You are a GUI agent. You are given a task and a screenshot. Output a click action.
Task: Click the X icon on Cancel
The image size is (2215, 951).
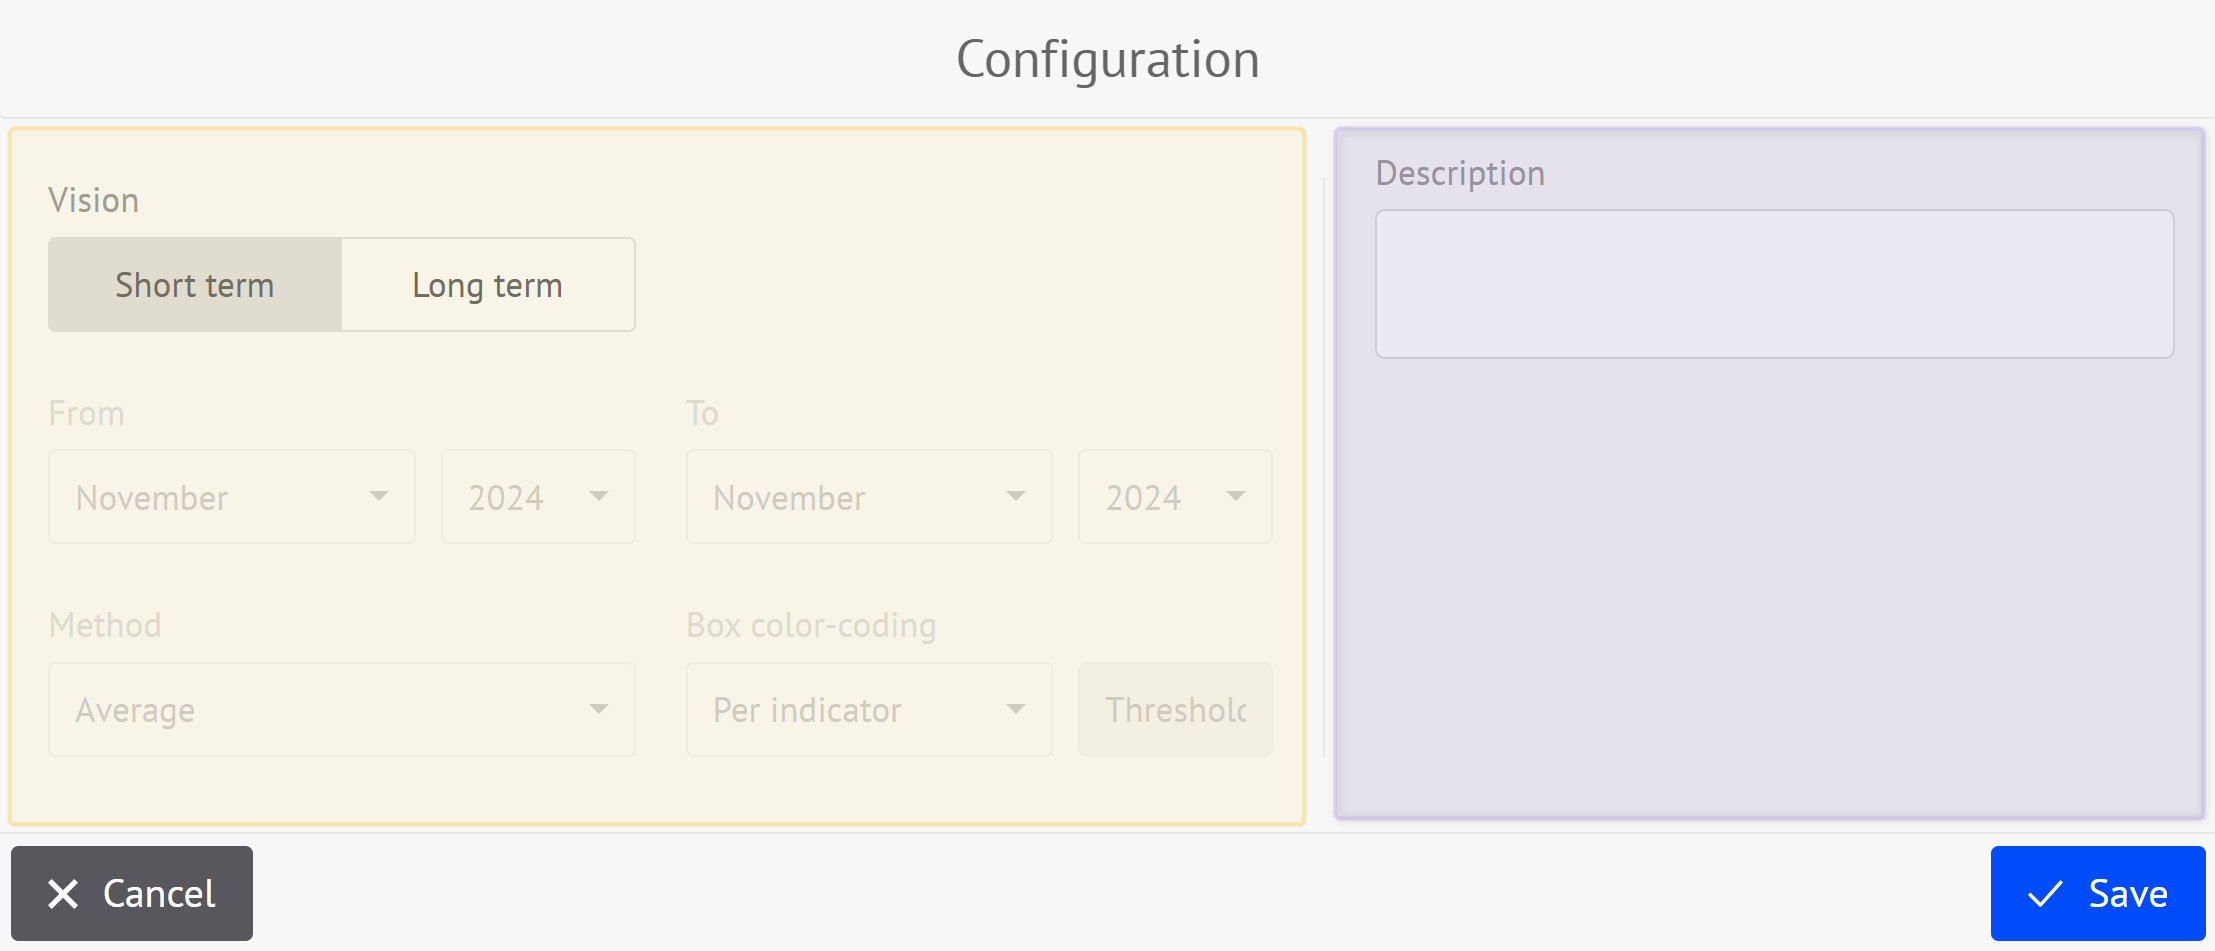63,894
